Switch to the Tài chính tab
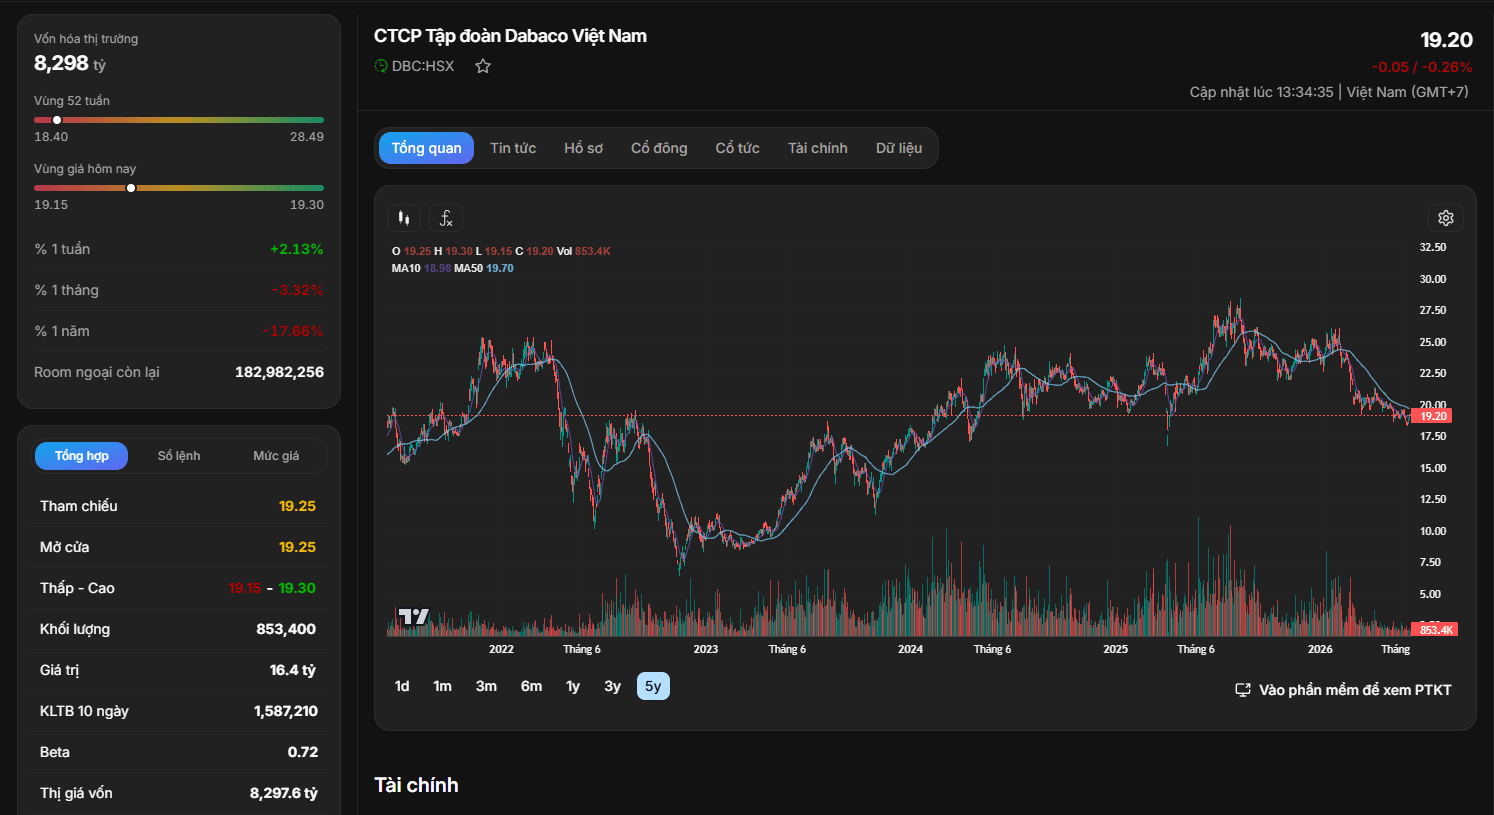 click(x=818, y=148)
